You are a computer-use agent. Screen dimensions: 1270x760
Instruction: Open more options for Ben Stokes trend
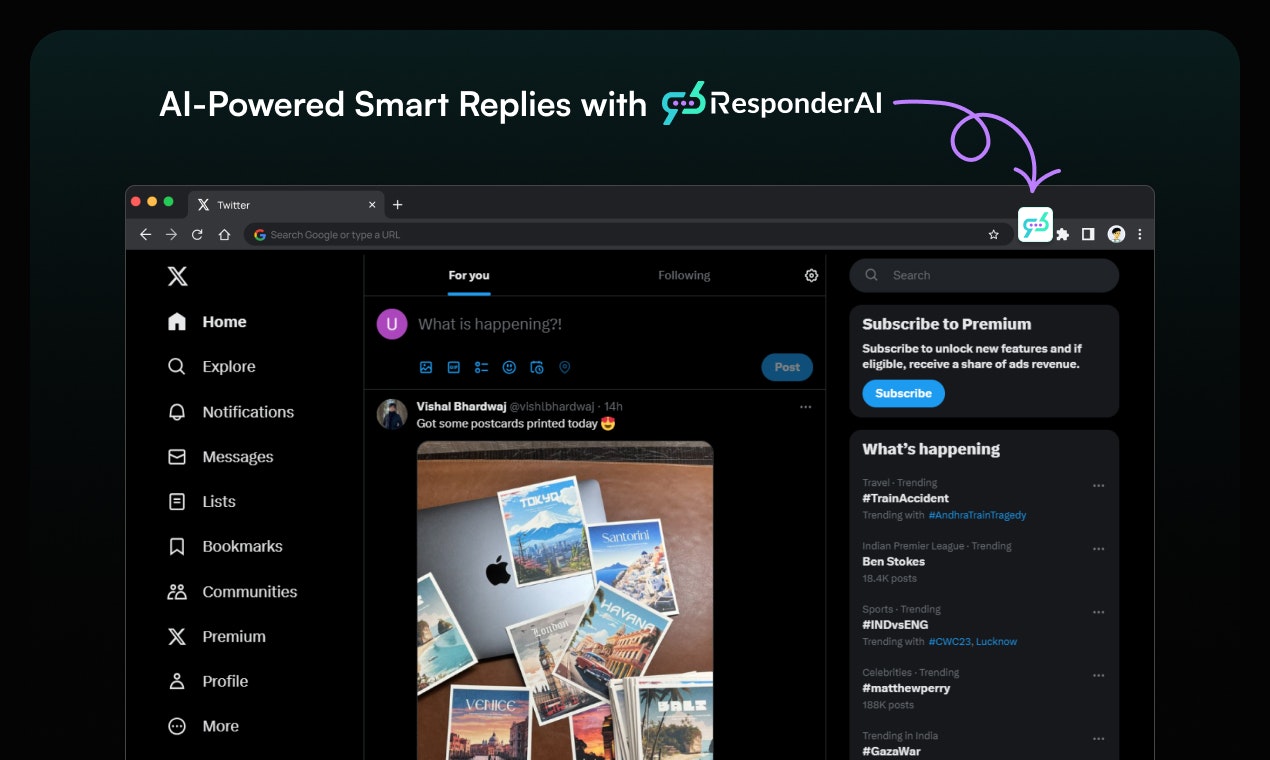(1098, 549)
